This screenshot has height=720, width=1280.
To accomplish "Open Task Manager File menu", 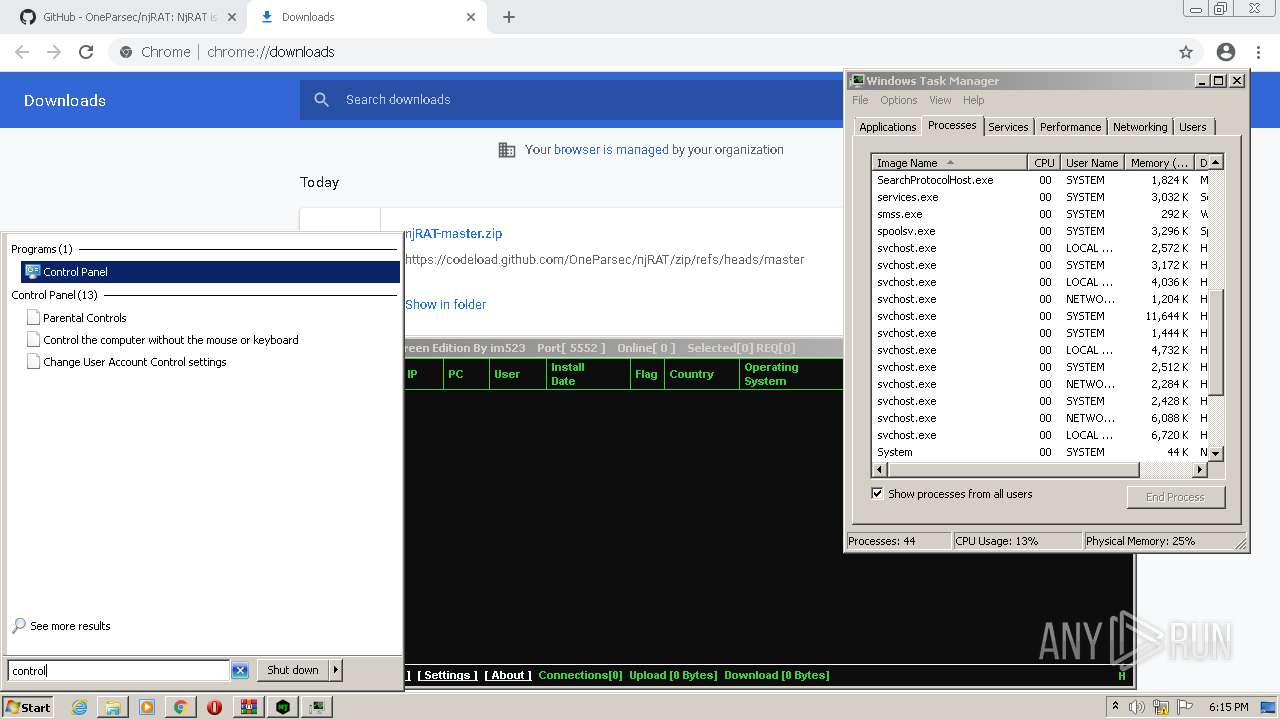I will point(860,100).
